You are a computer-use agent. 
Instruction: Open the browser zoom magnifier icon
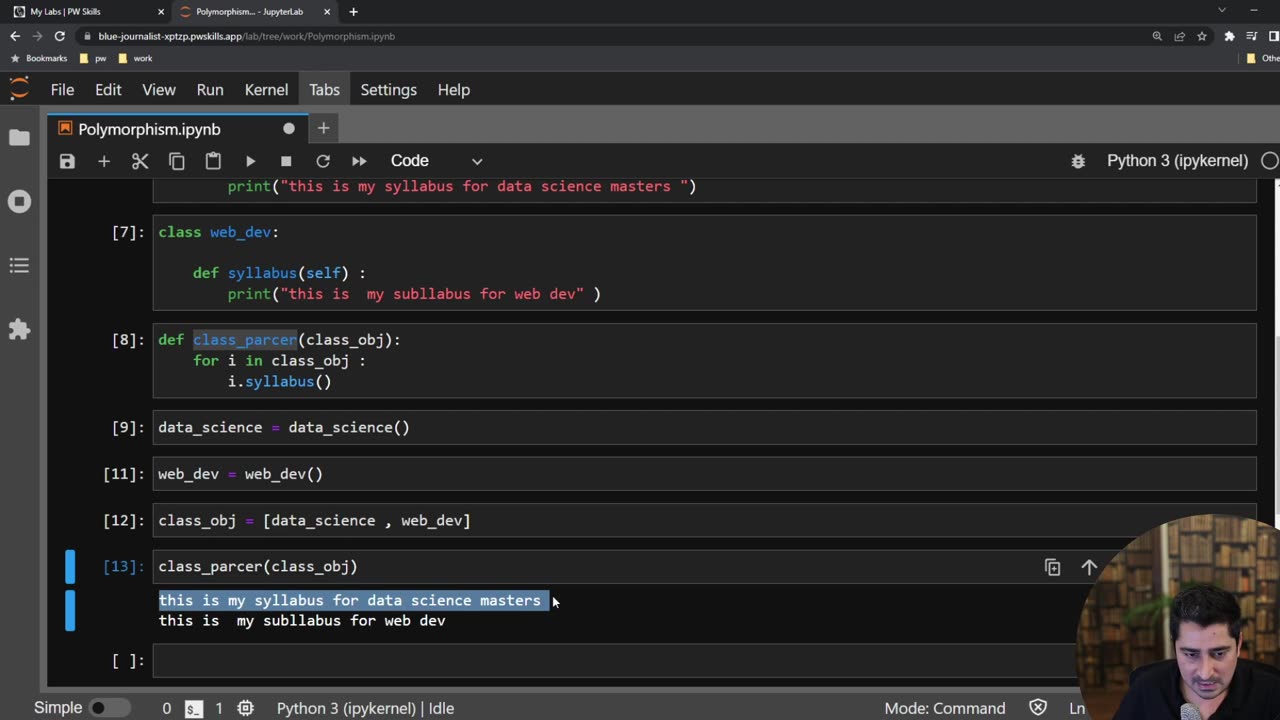coord(1157,36)
